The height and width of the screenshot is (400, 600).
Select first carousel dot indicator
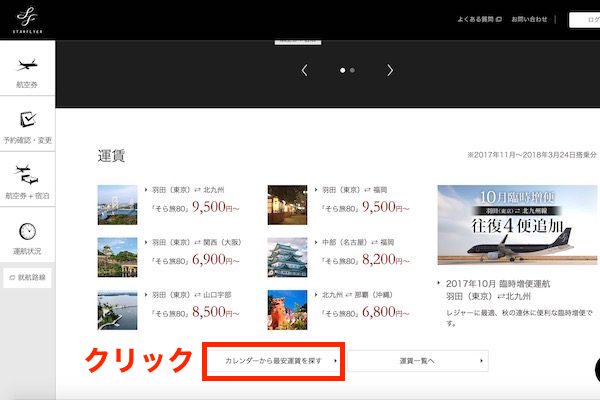point(342,70)
